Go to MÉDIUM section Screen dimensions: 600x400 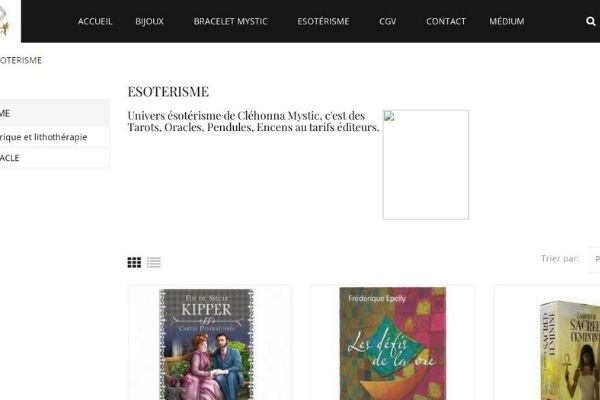pos(507,21)
